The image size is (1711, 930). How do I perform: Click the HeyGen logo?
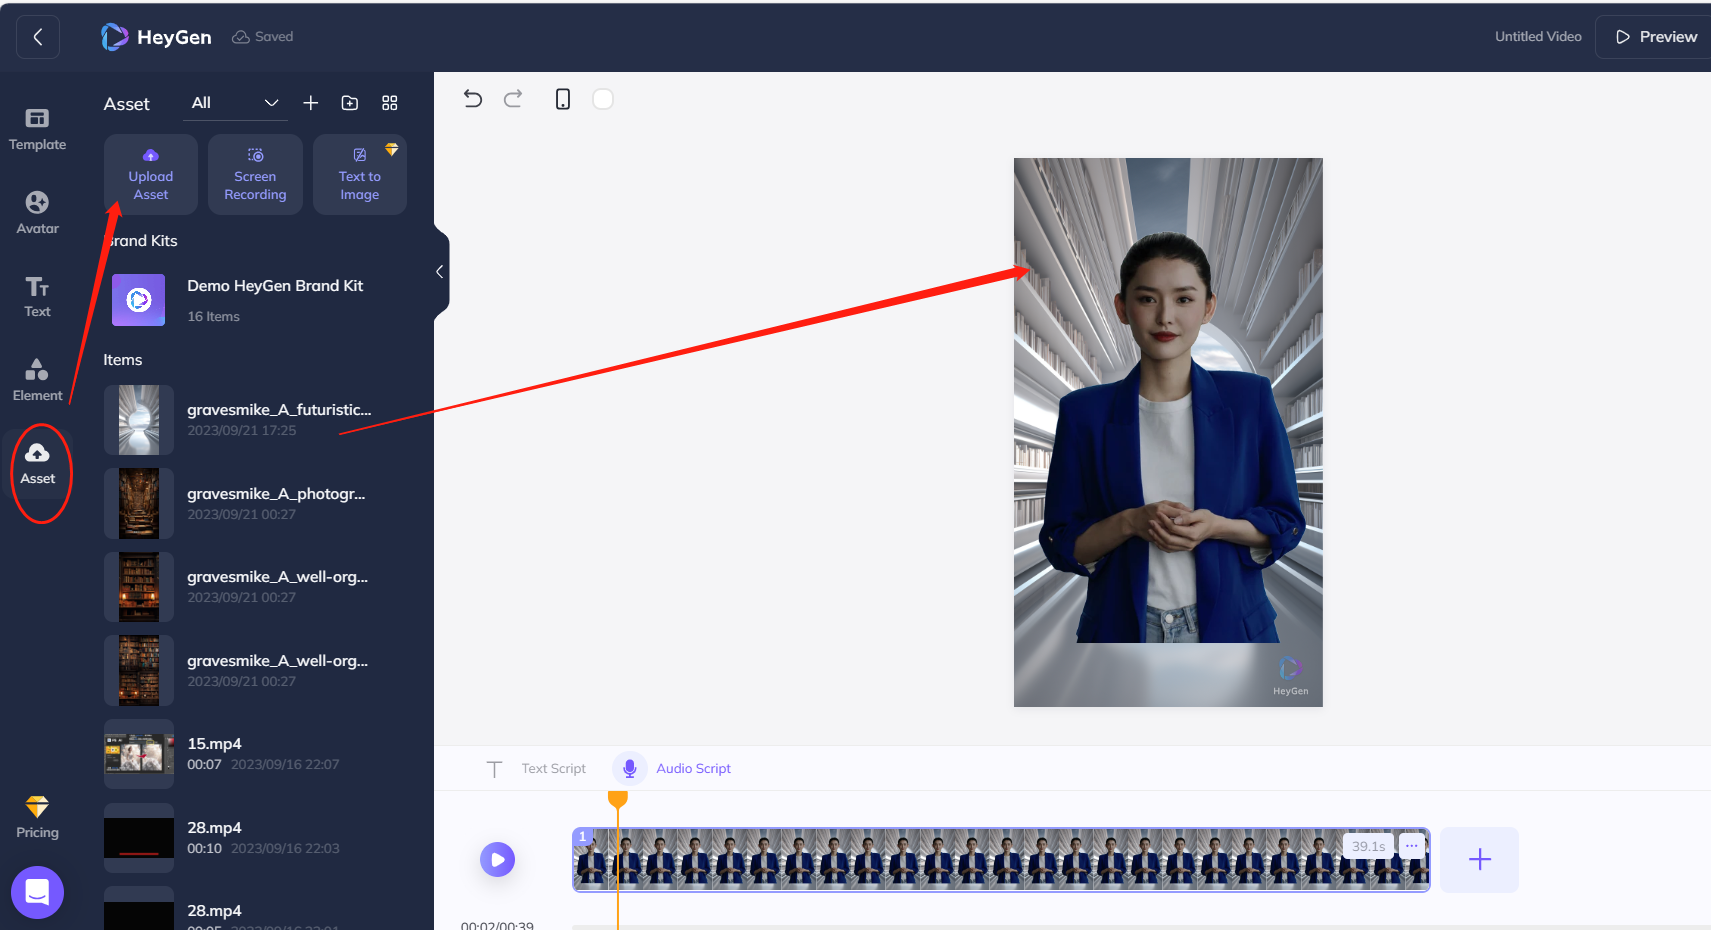click(x=156, y=37)
